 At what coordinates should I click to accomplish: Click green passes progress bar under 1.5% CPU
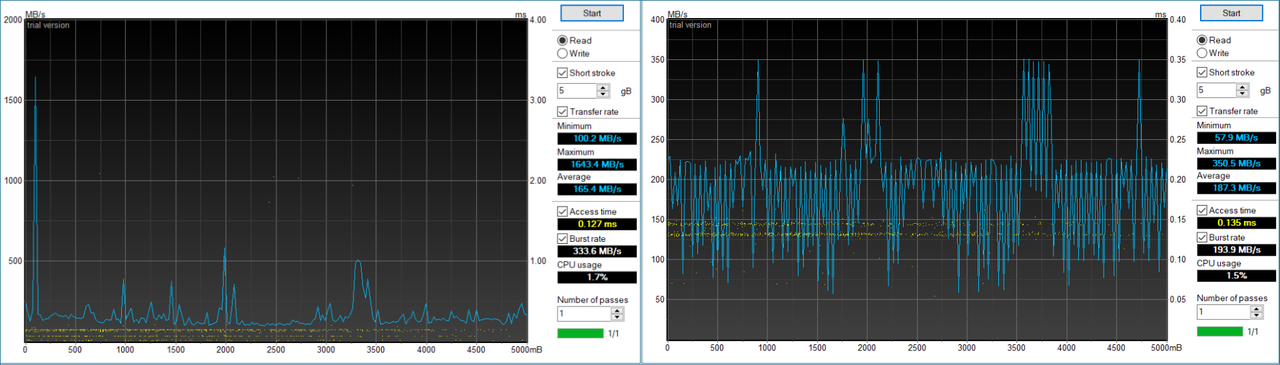click(1220, 332)
